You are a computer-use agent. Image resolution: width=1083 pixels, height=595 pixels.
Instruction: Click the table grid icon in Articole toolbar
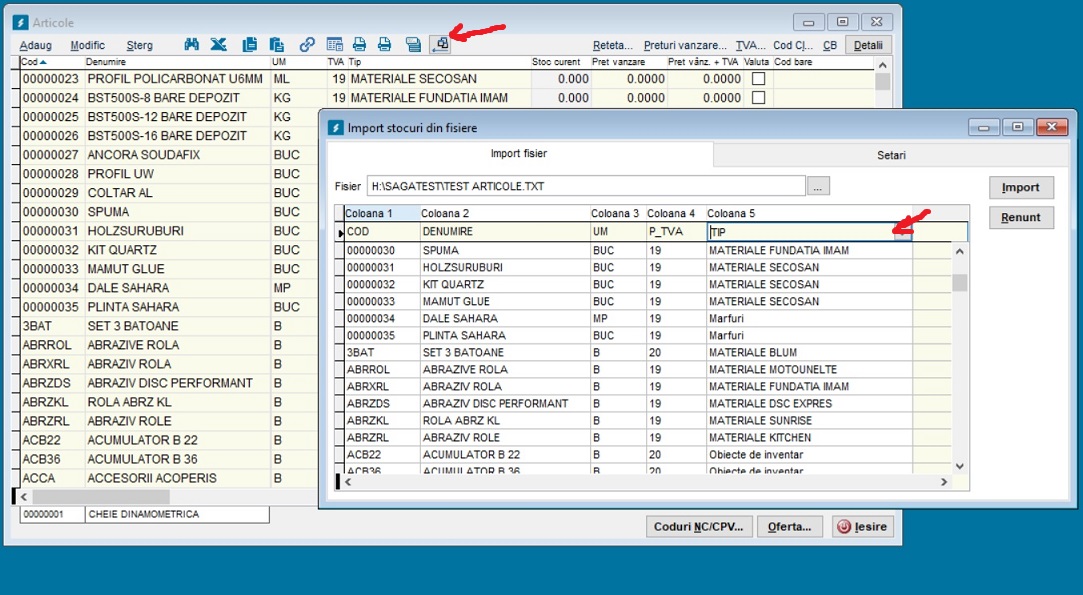click(x=335, y=45)
